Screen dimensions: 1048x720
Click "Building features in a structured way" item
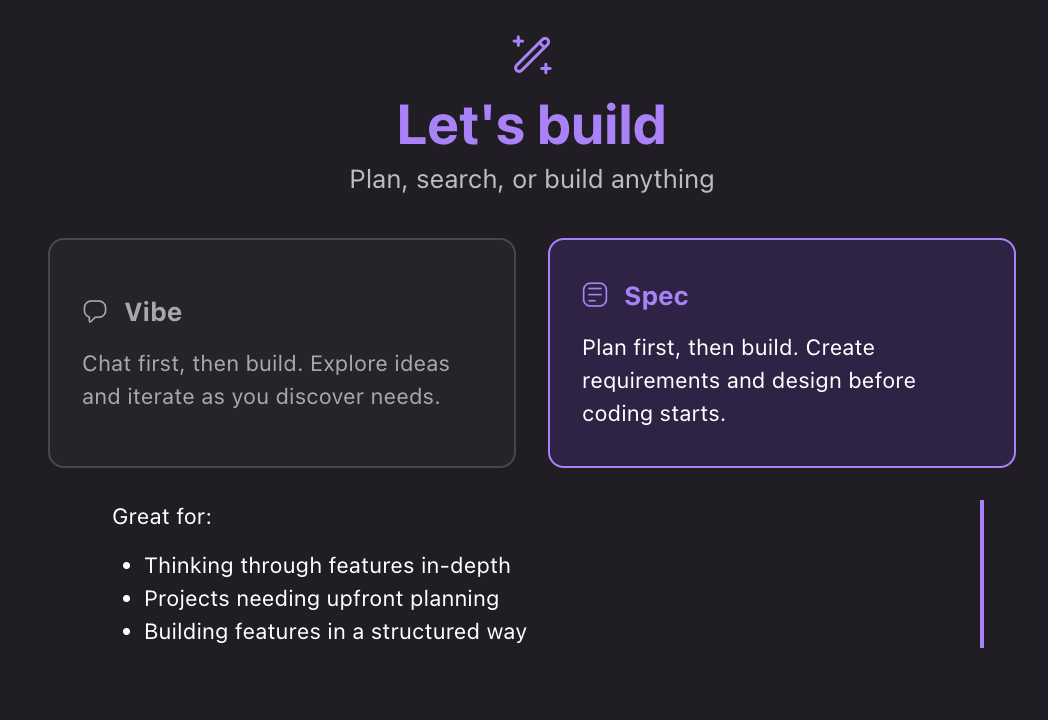coord(335,632)
